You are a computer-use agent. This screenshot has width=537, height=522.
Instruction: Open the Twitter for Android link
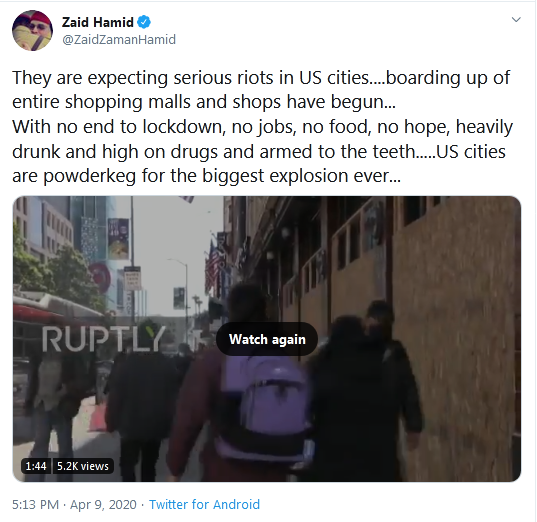[x=204, y=505]
